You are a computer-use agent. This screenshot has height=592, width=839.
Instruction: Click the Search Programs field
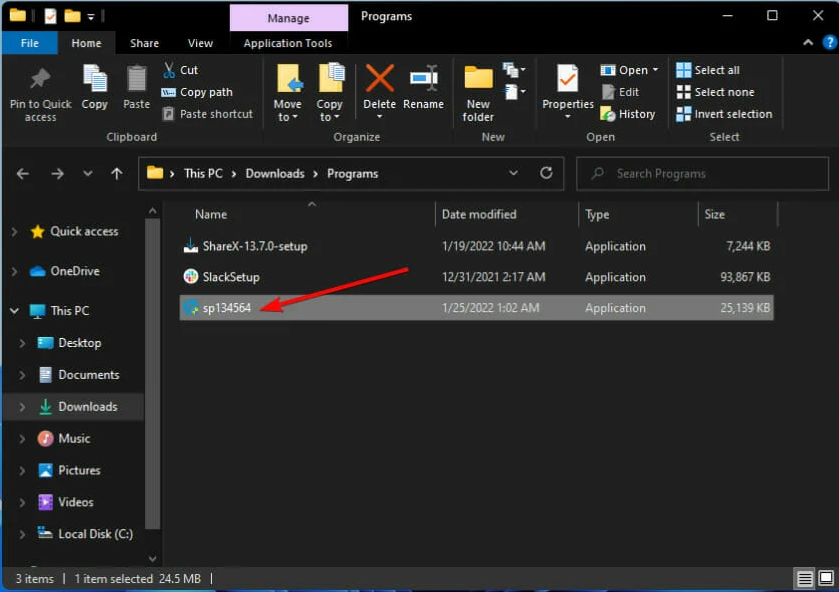702,173
